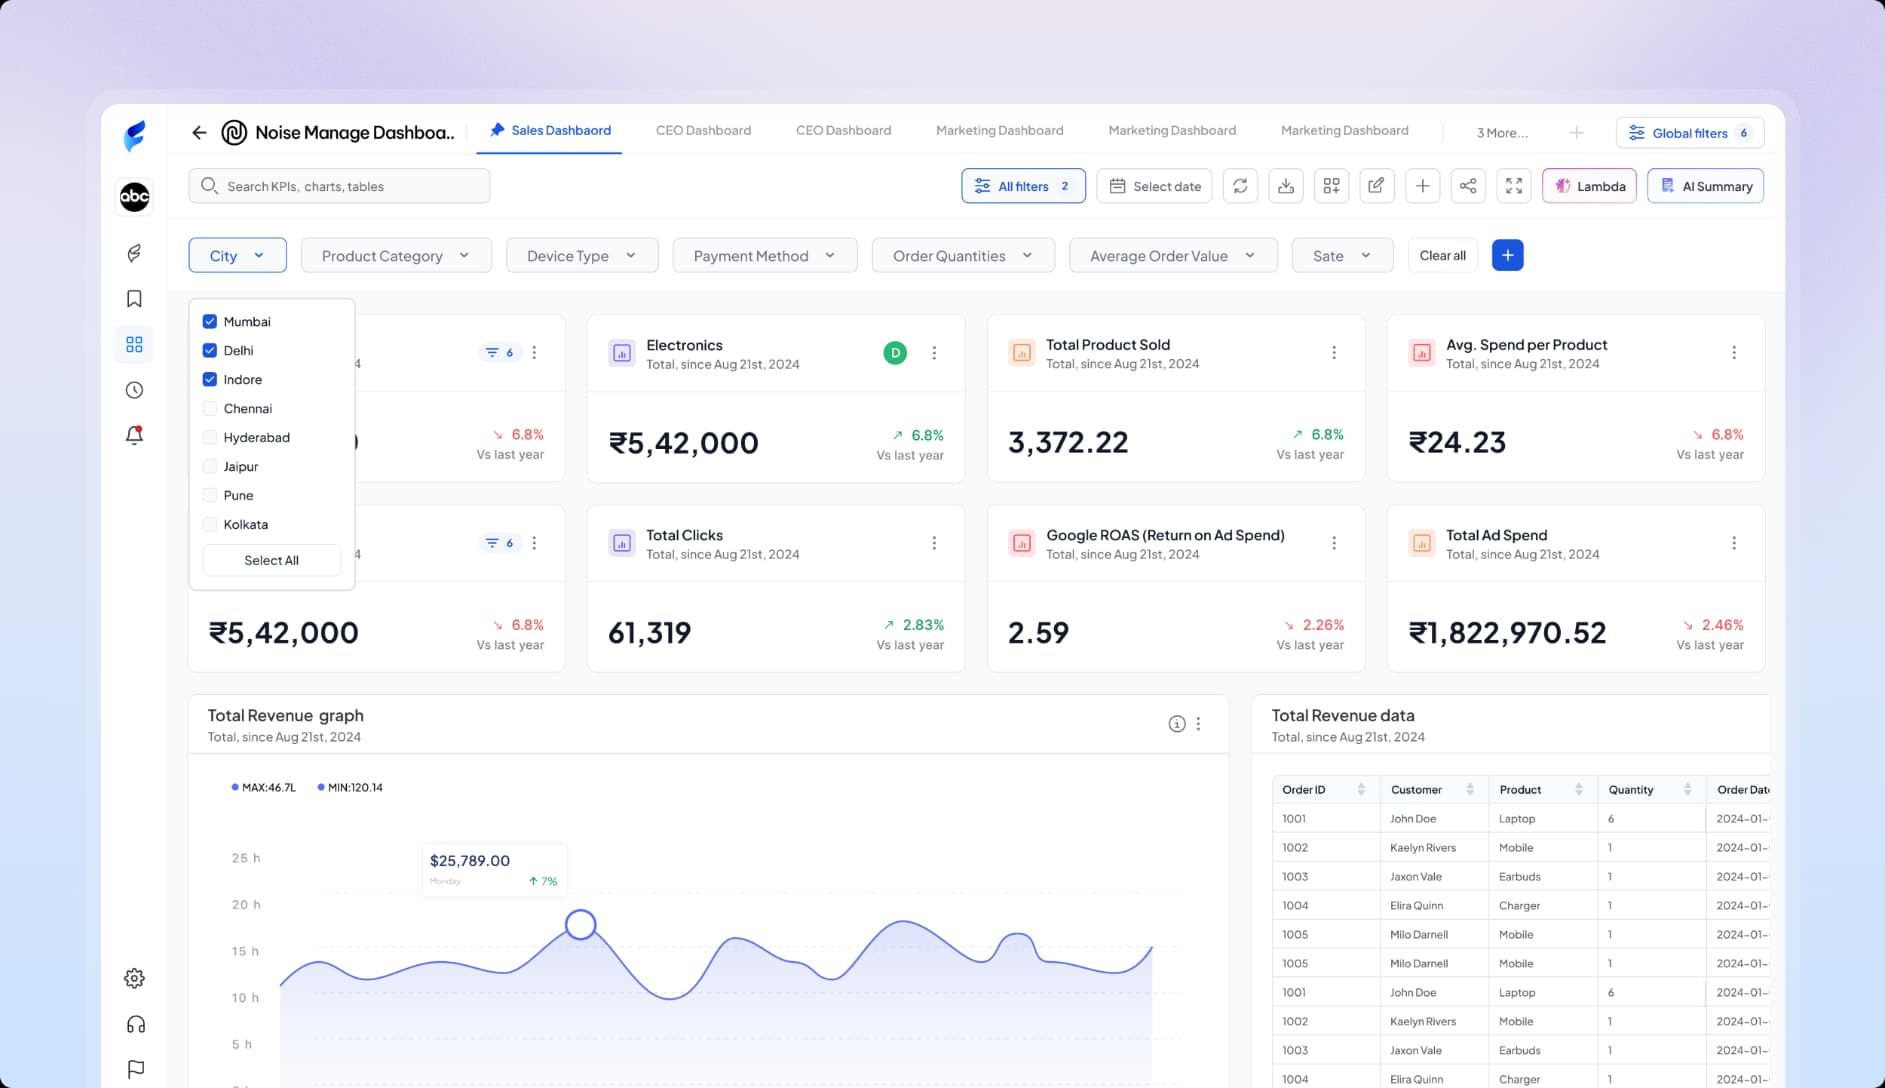Download the dashboard report
1885x1088 pixels.
point(1286,185)
